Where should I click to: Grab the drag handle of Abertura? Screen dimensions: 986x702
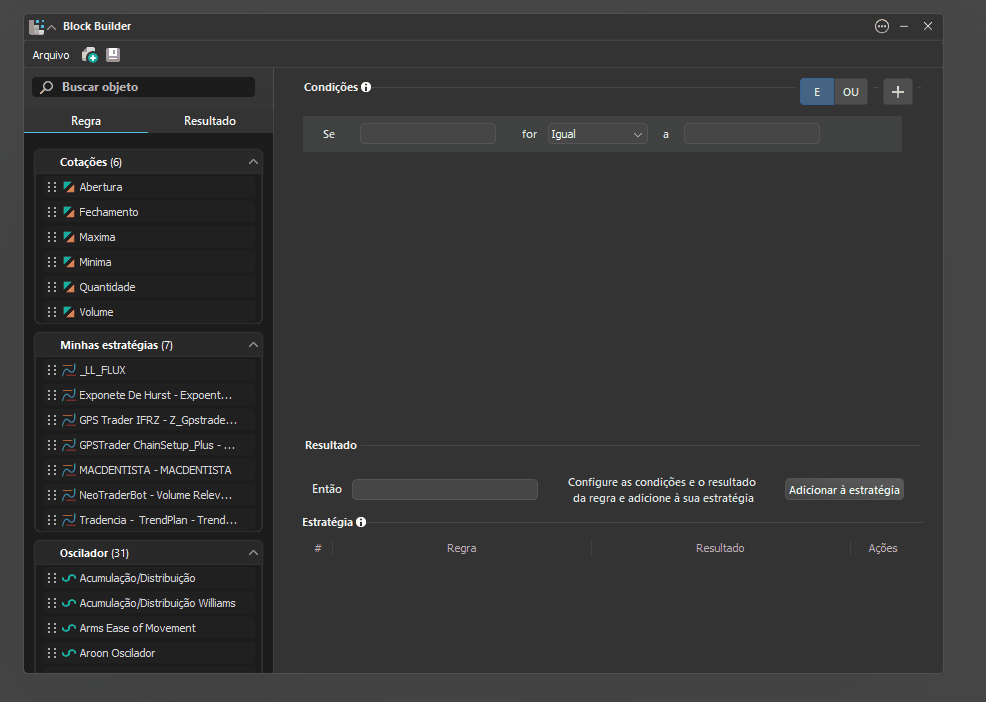(52, 187)
